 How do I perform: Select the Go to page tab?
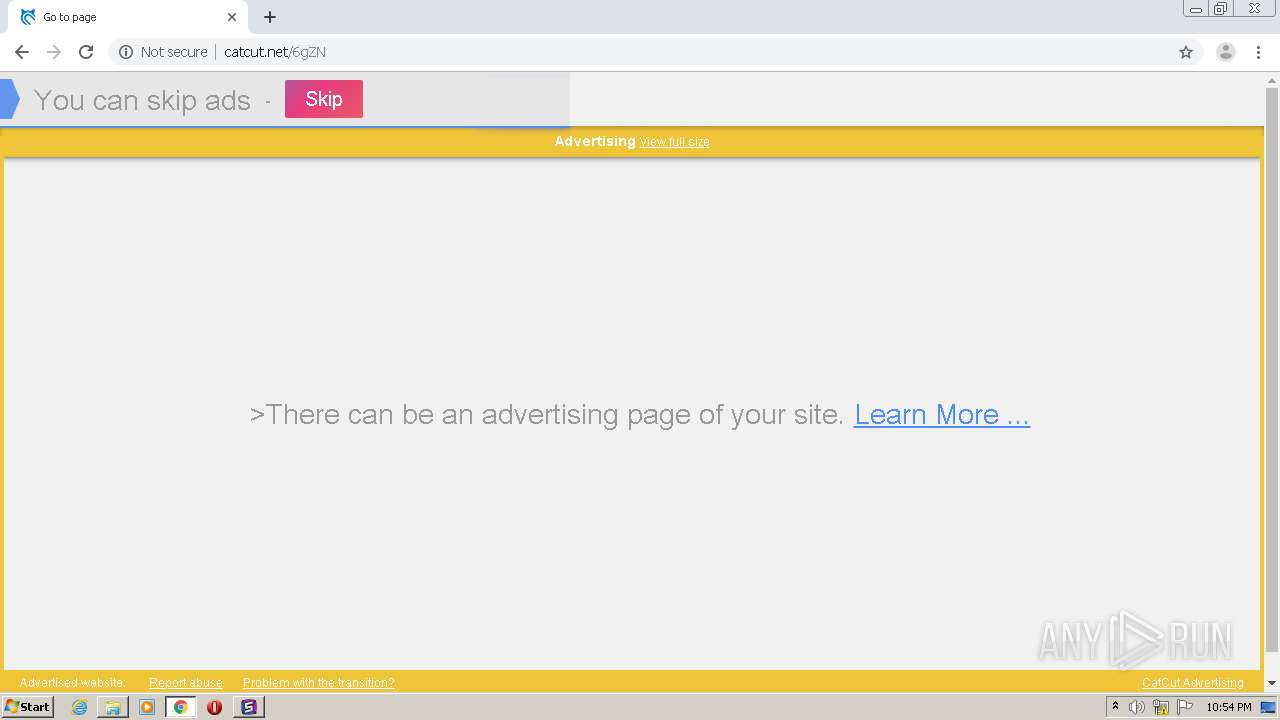click(125, 17)
